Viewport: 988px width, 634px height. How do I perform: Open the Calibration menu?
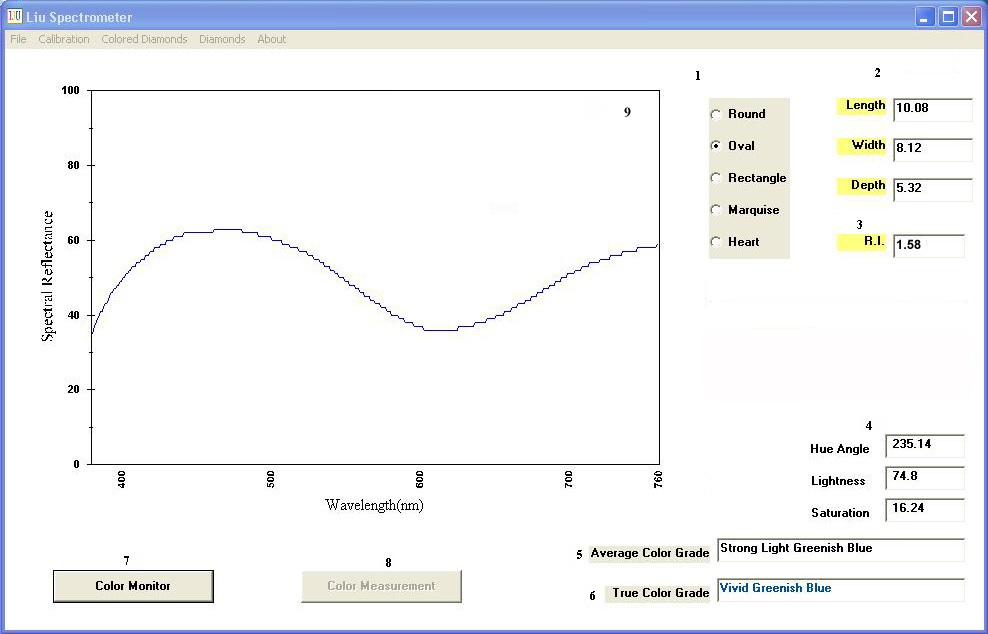pos(64,39)
